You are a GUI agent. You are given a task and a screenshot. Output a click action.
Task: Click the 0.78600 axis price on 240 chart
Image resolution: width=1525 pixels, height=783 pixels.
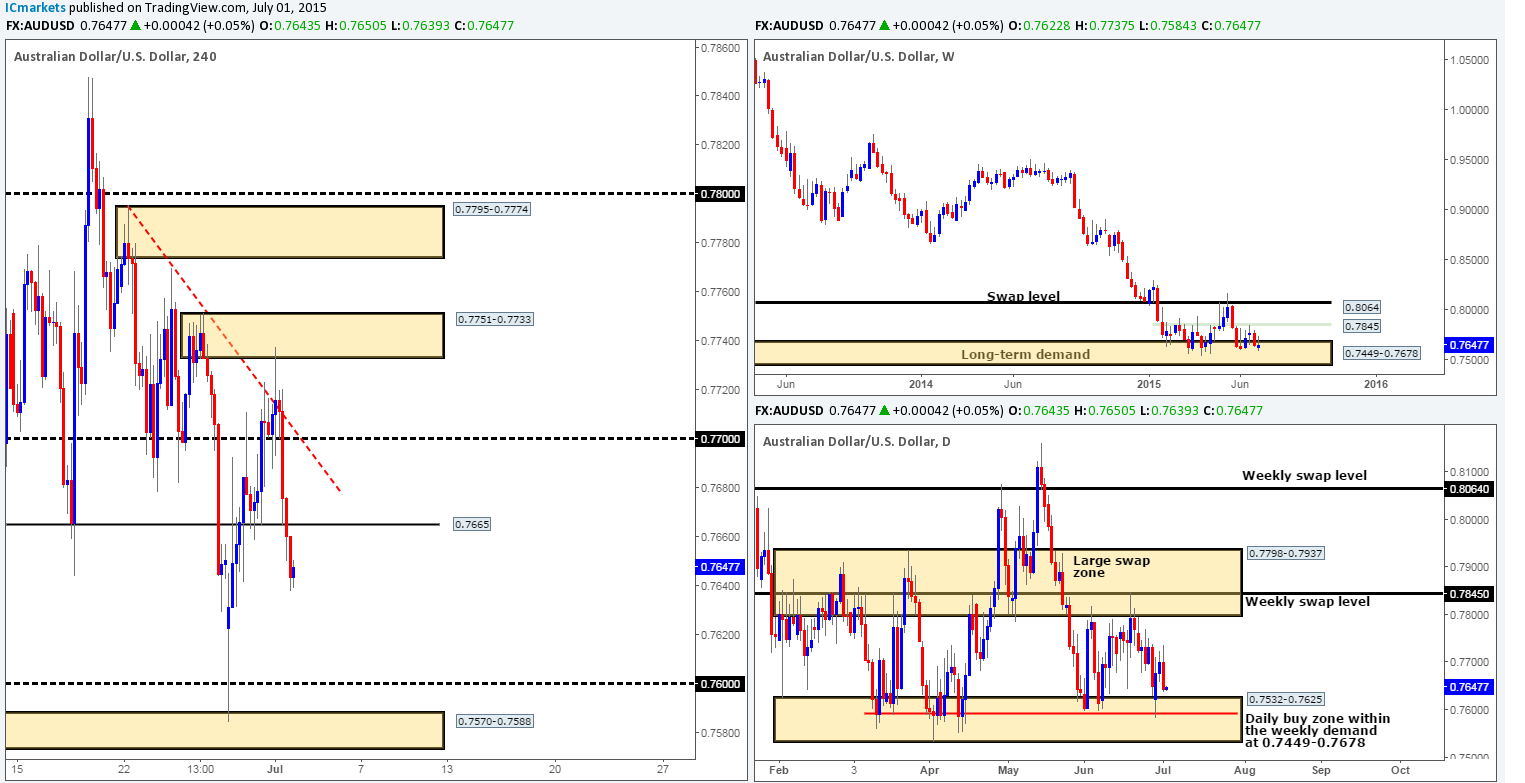pos(718,48)
